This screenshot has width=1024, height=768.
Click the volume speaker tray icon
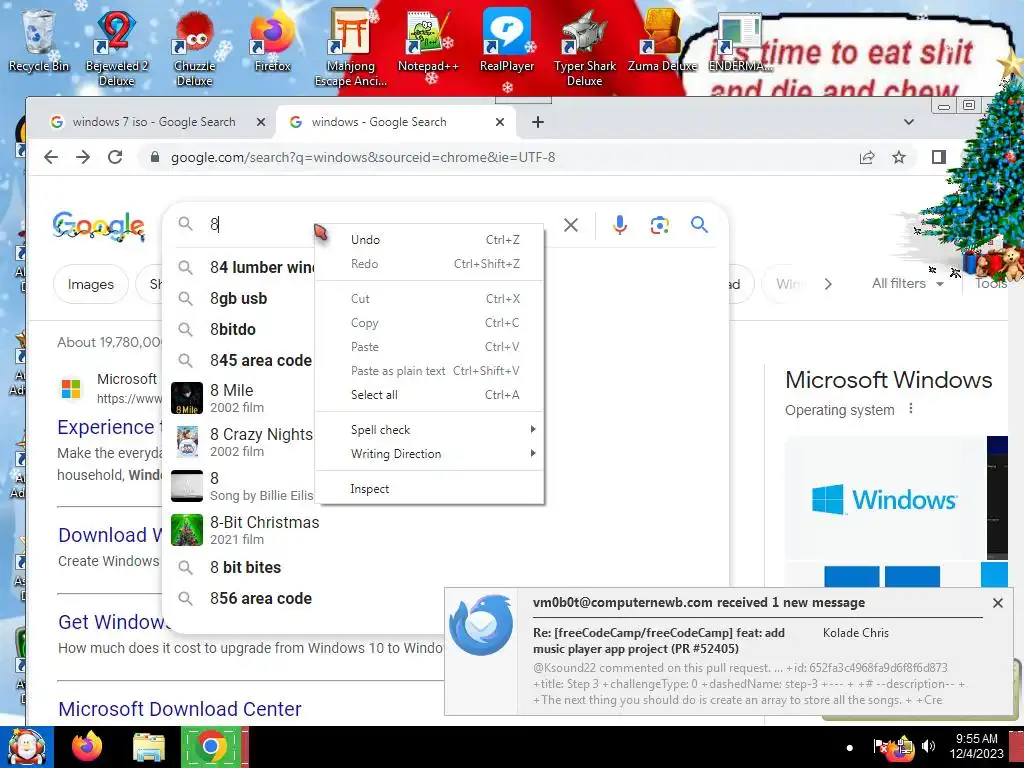tap(927, 746)
